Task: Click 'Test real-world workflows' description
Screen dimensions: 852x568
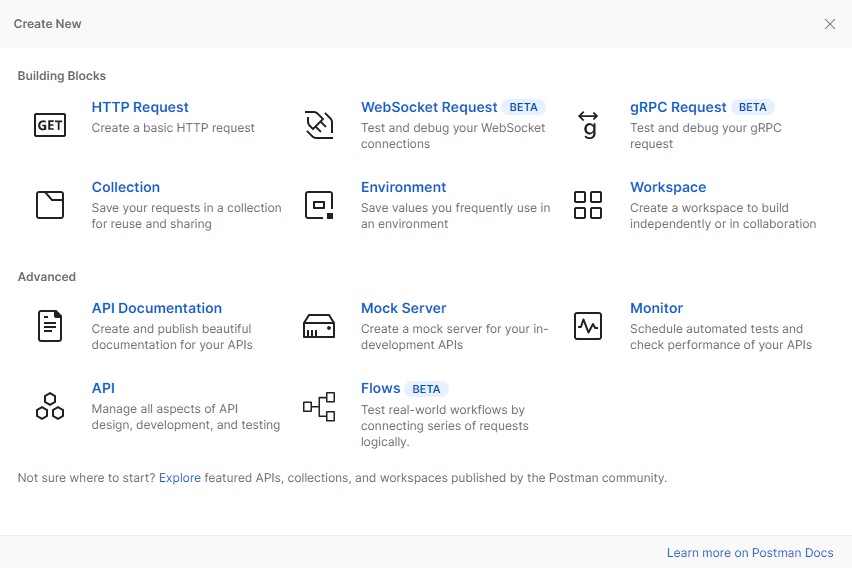Action: click(444, 426)
